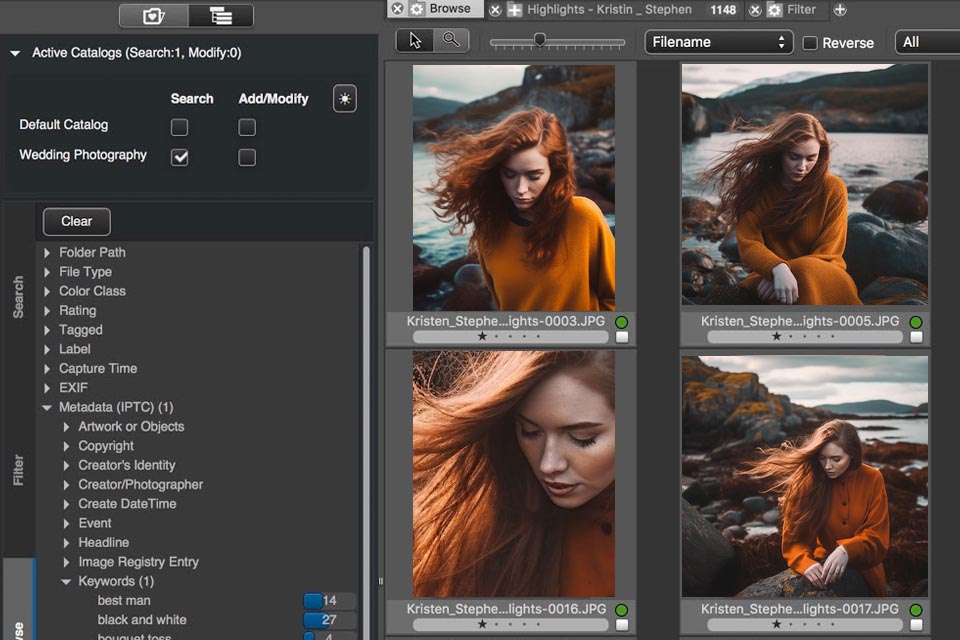Click the Event metadata row
The image size is (960, 640).
click(95, 524)
